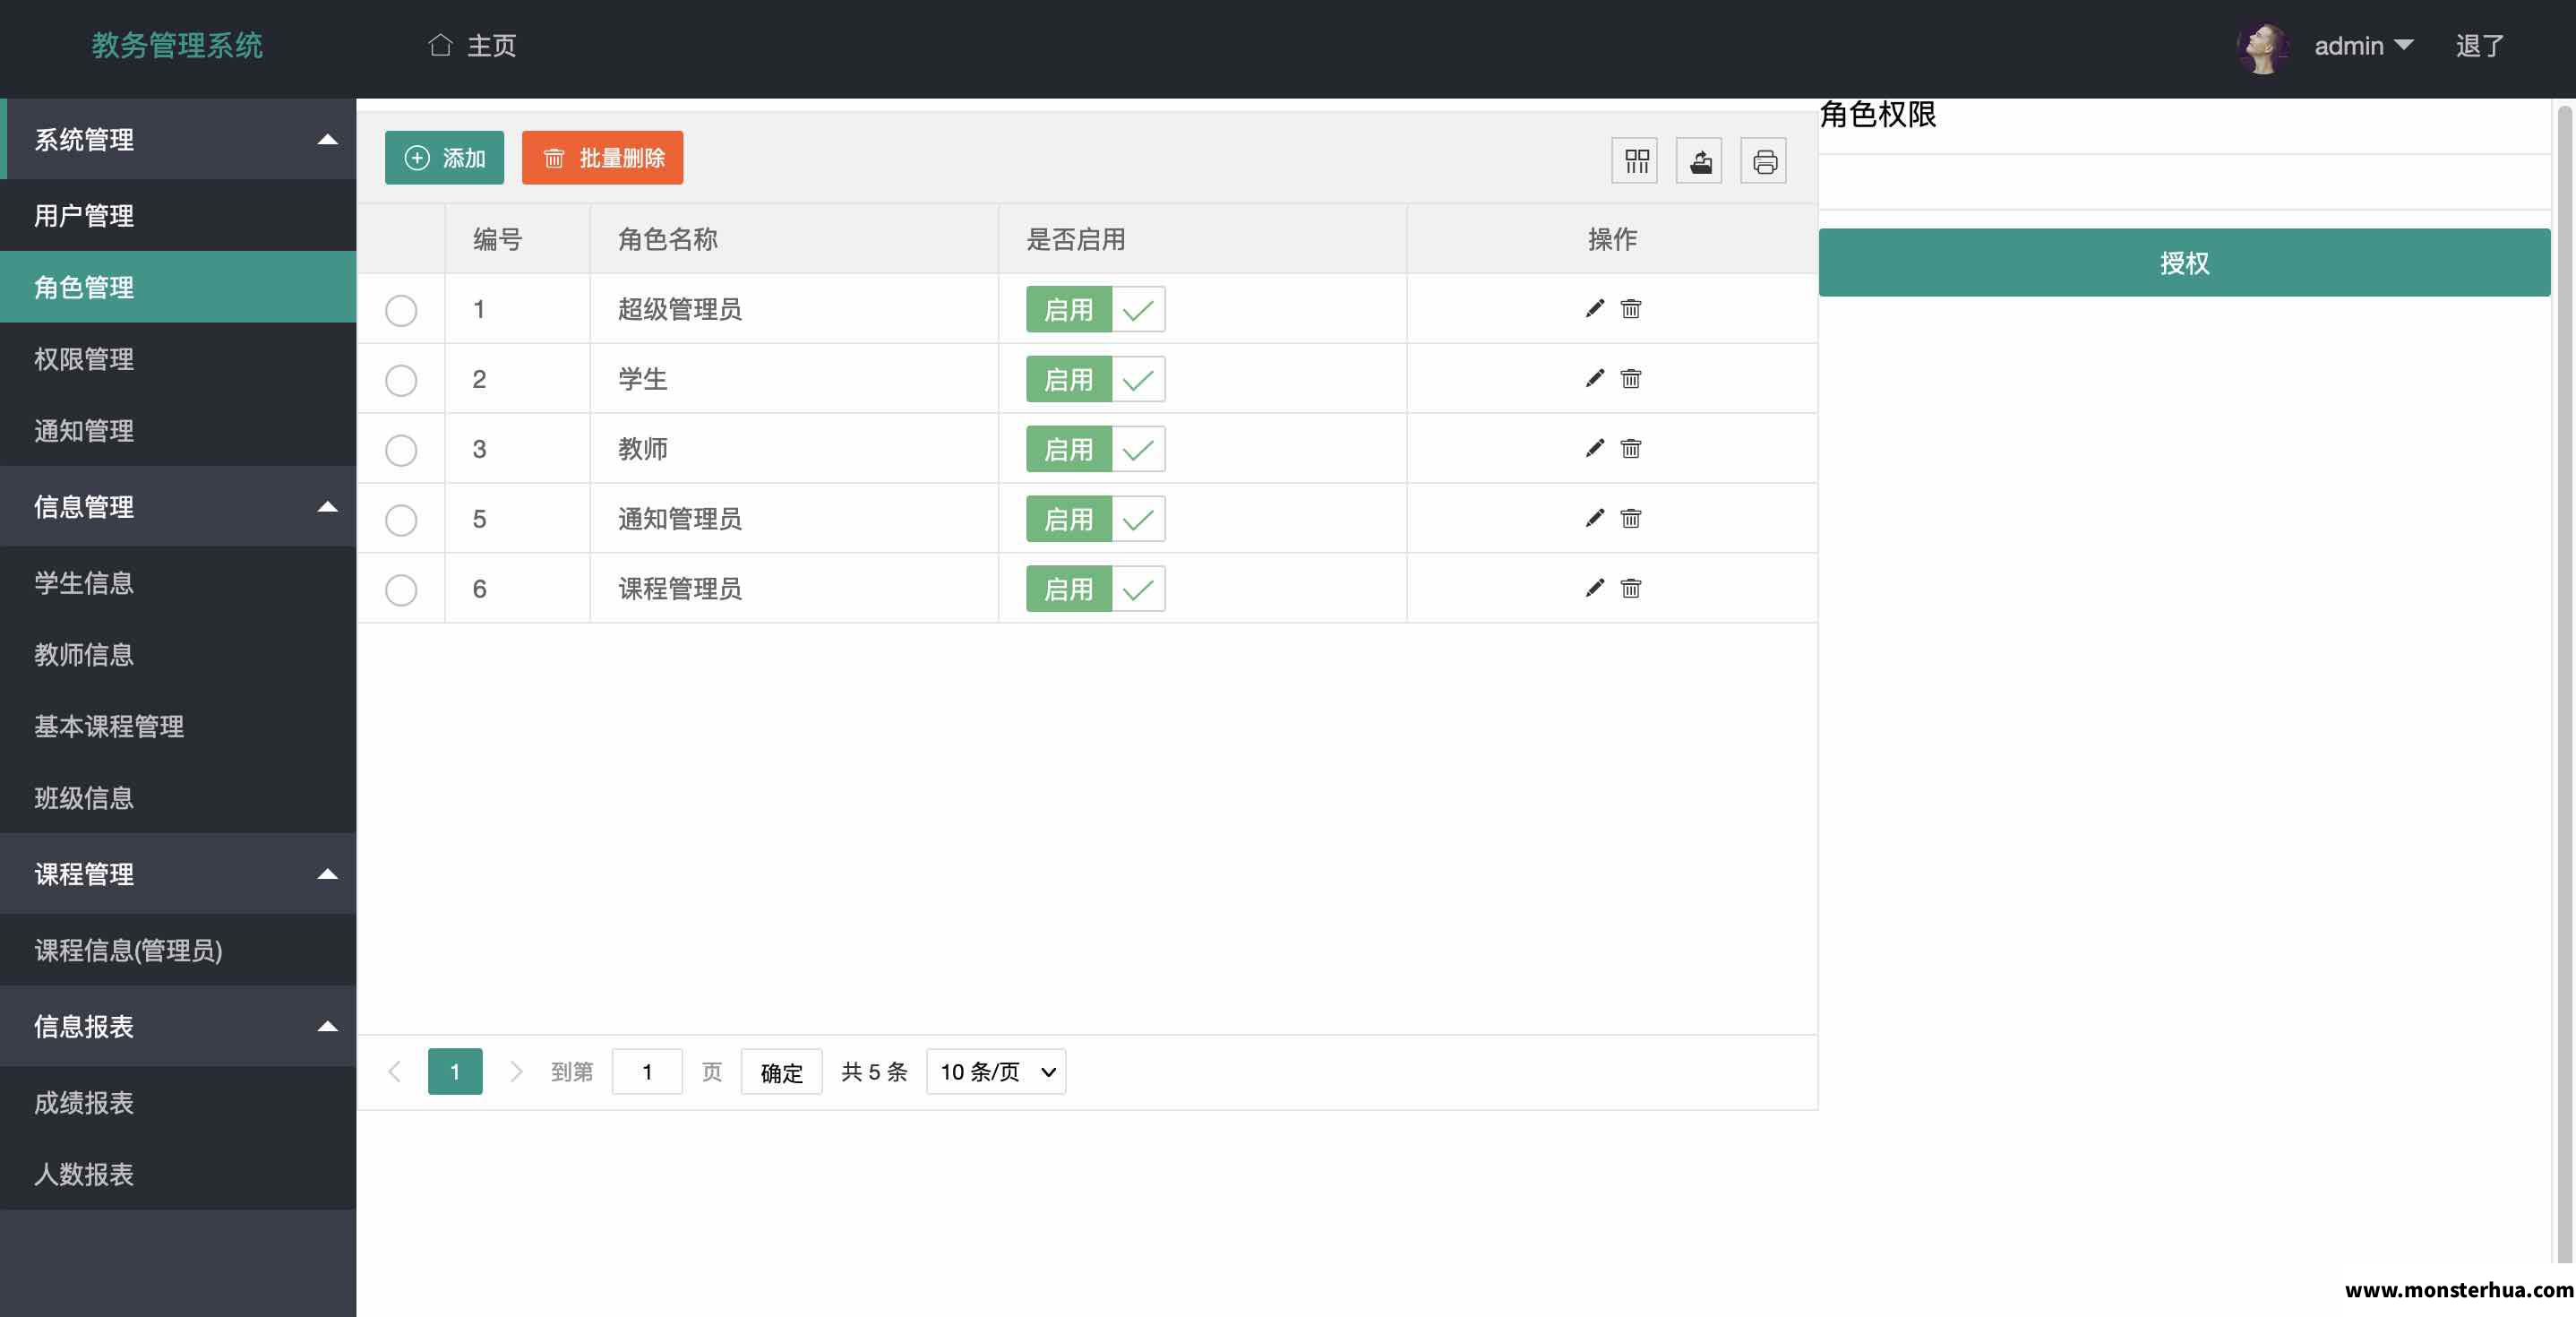The height and width of the screenshot is (1317, 2576).
Task: Click the print table icon
Action: click(x=1764, y=161)
